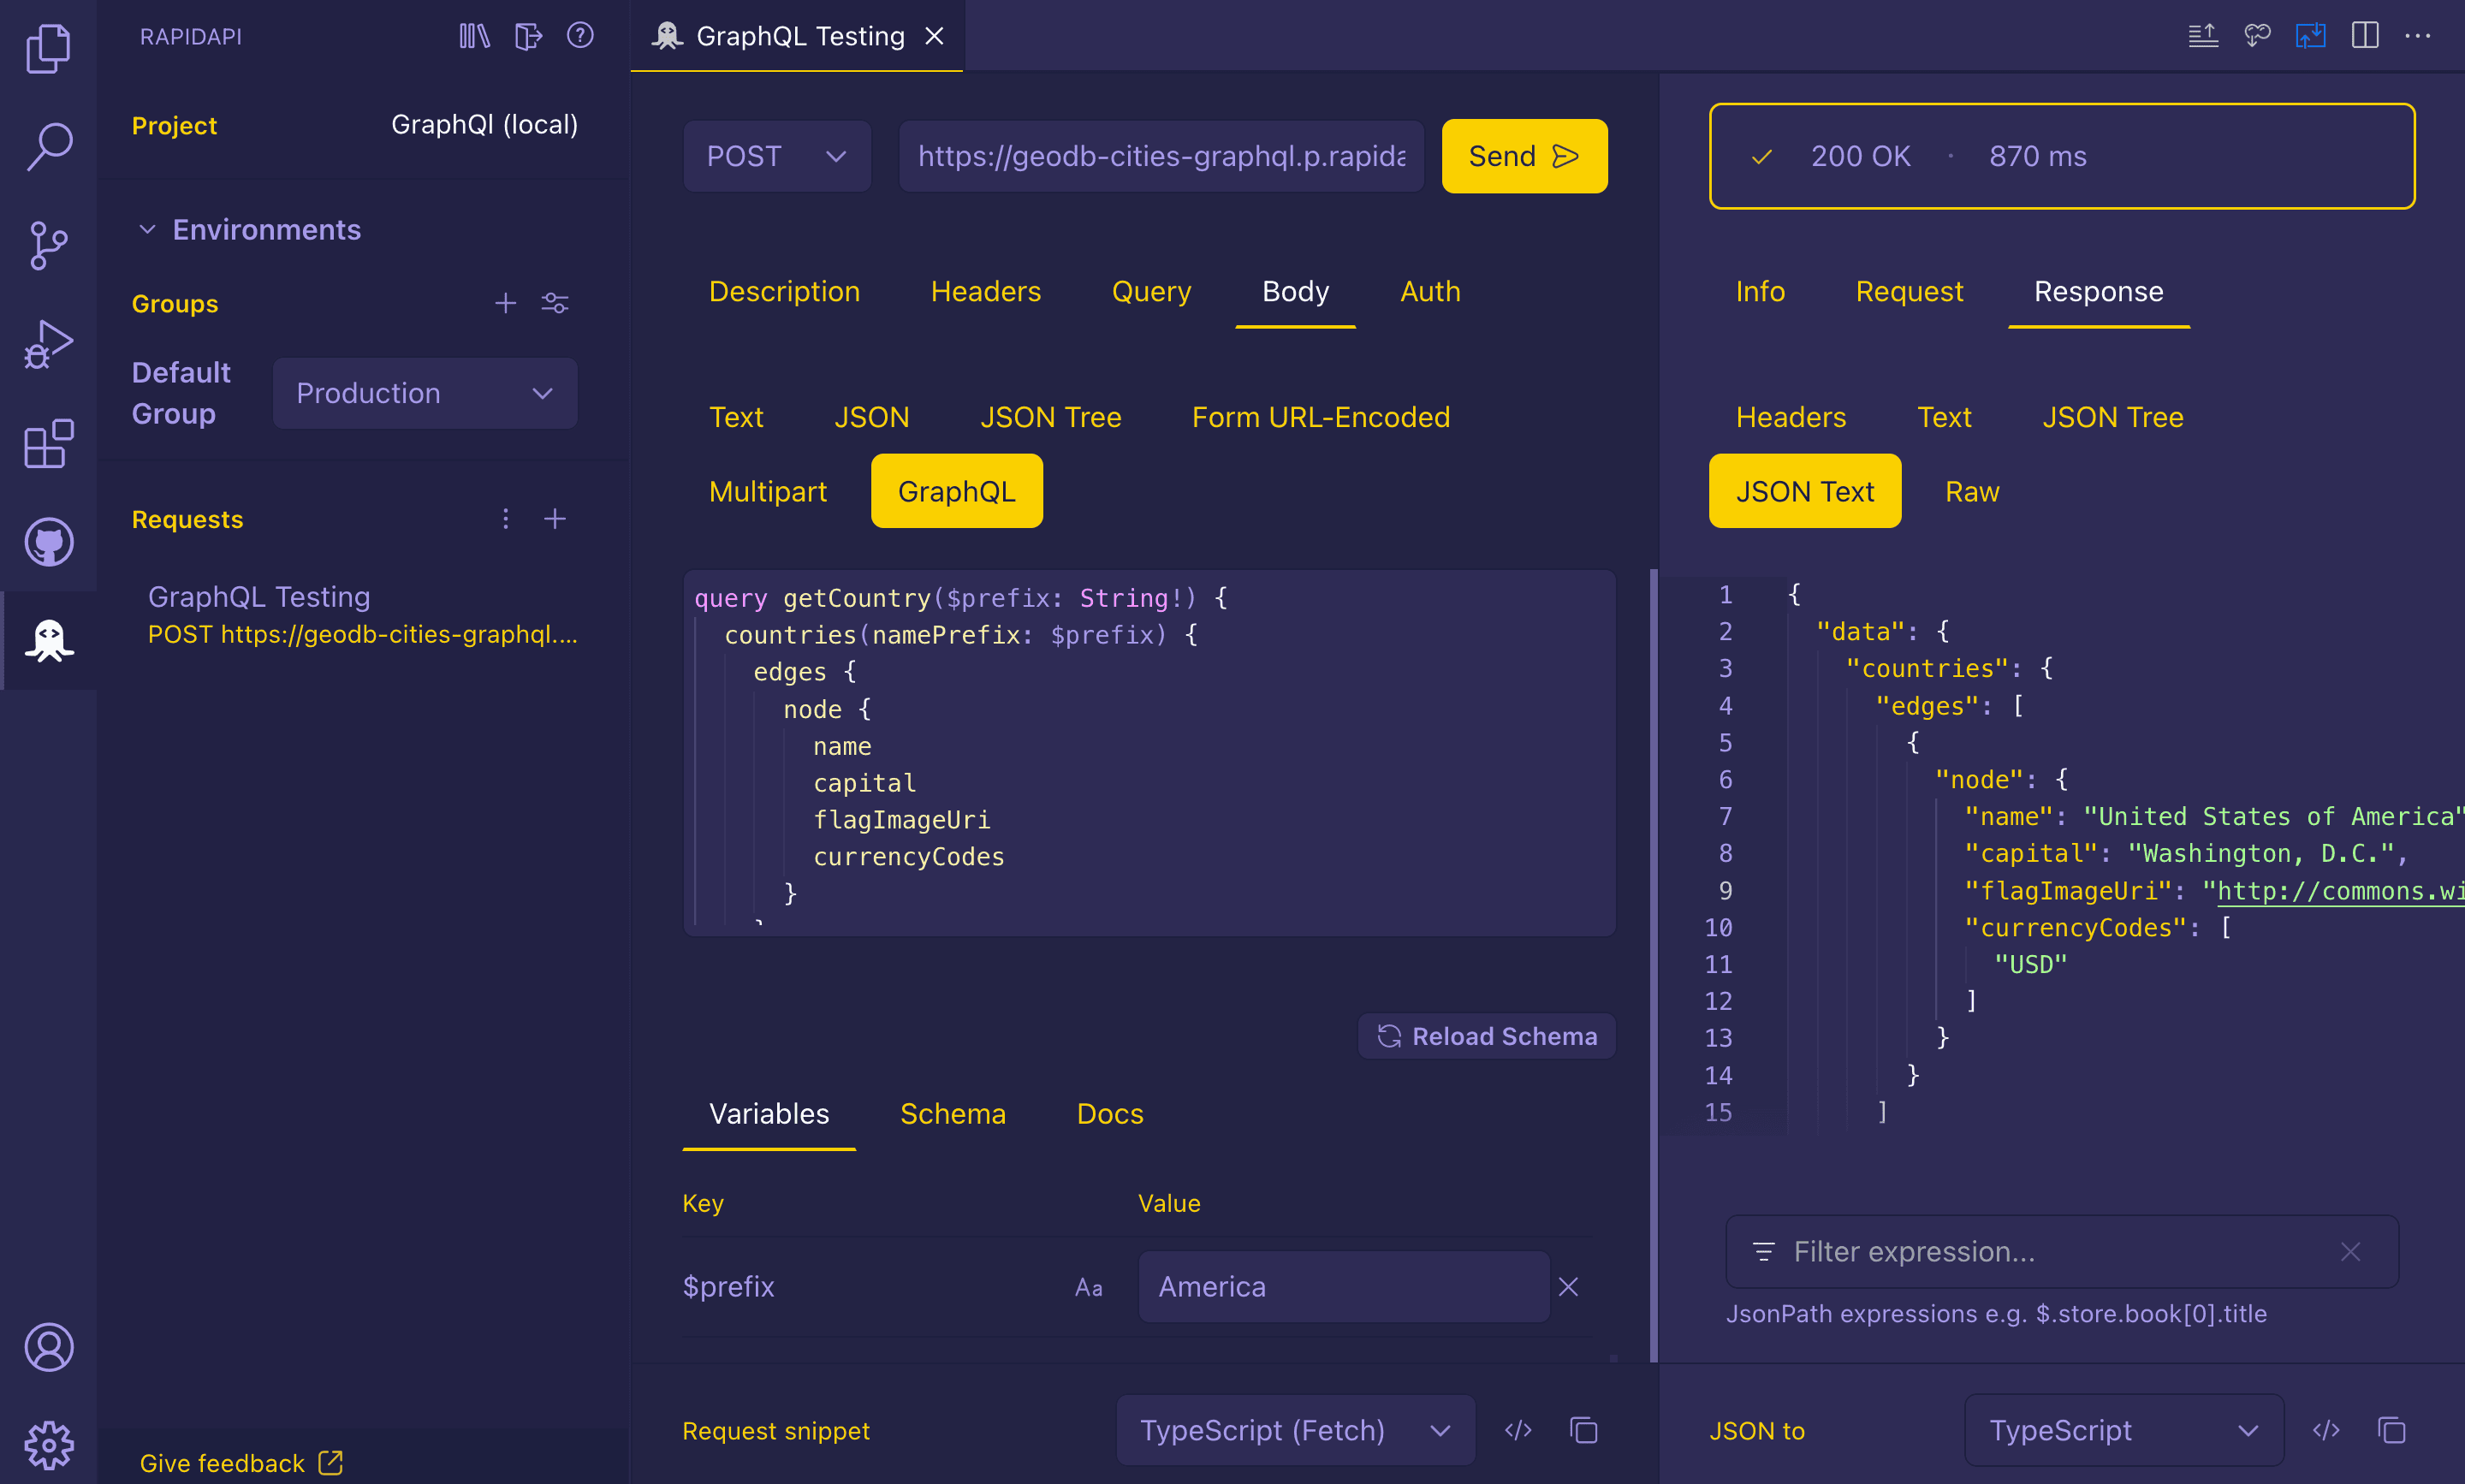The height and width of the screenshot is (1484, 2465).
Task: Click the America variable value field
Action: pos(1344,1287)
